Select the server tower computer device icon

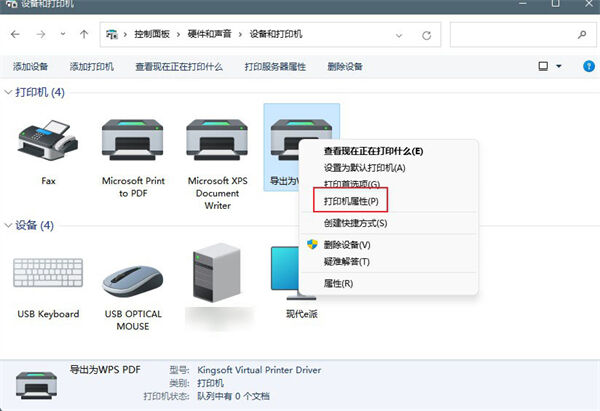point(217,272)
